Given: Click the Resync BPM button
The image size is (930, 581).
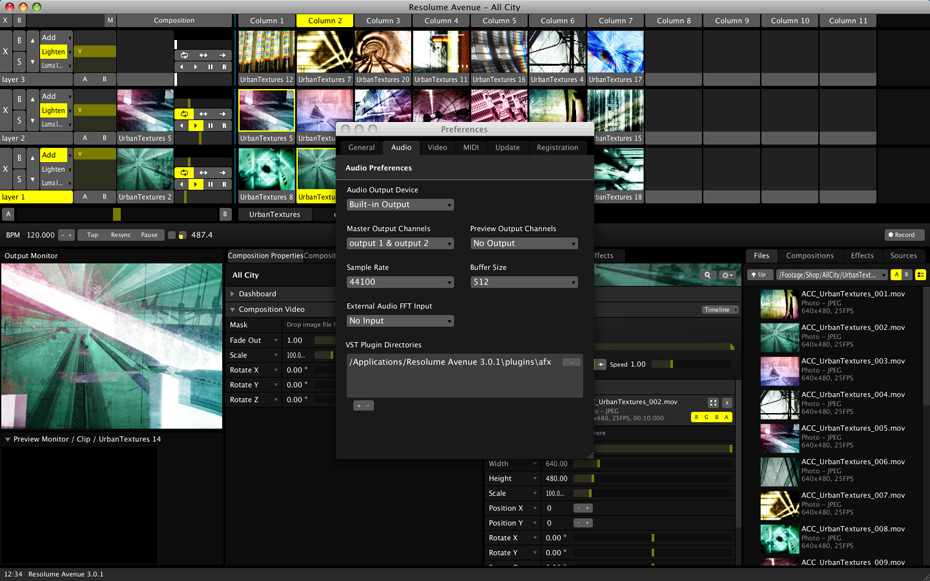Looking at the screenshot, I should [121, 235].
